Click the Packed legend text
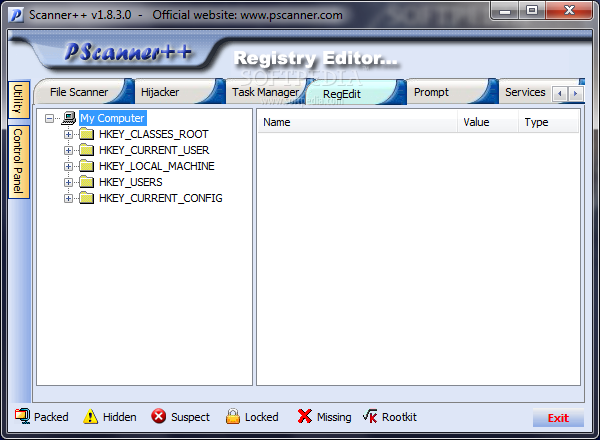 click(x=51, y=417)
